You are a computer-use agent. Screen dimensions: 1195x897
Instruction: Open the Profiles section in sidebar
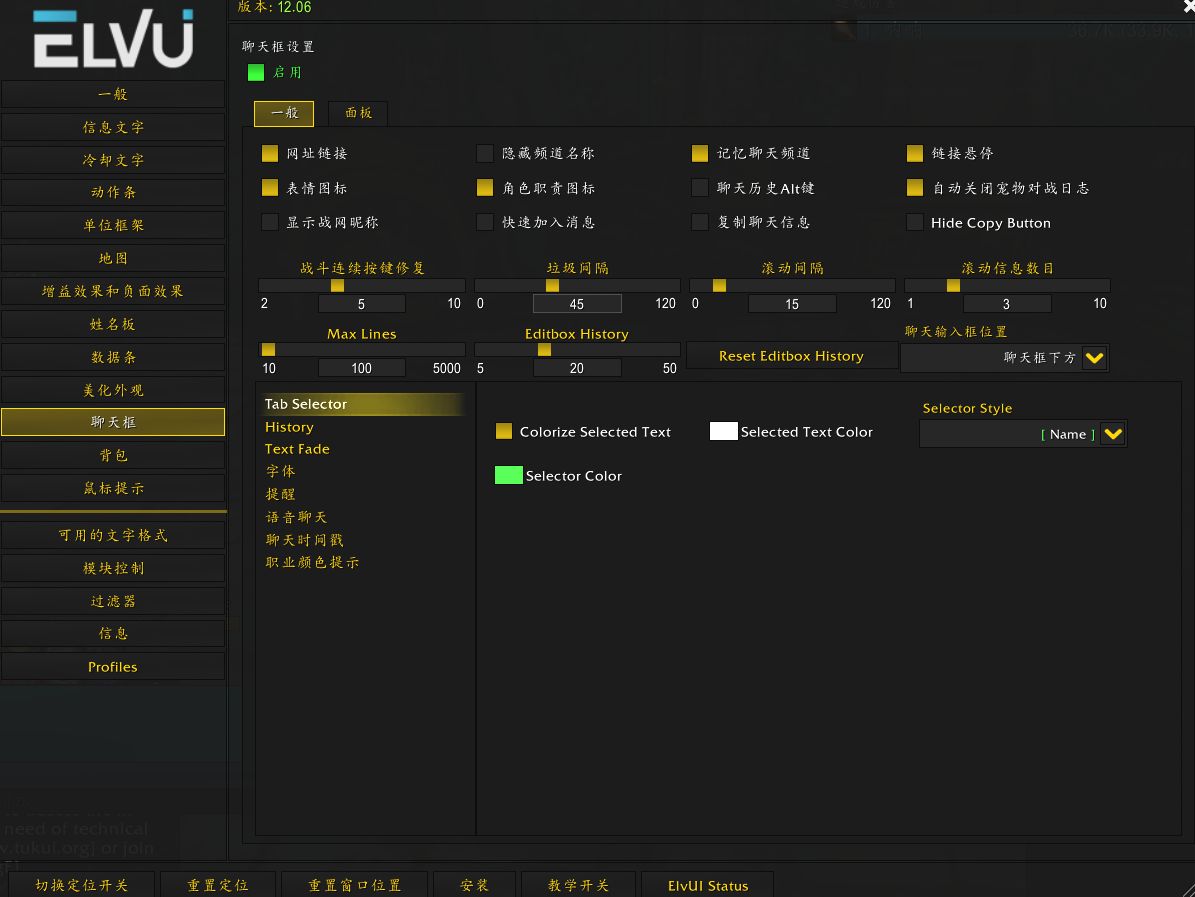coord(113,667)
